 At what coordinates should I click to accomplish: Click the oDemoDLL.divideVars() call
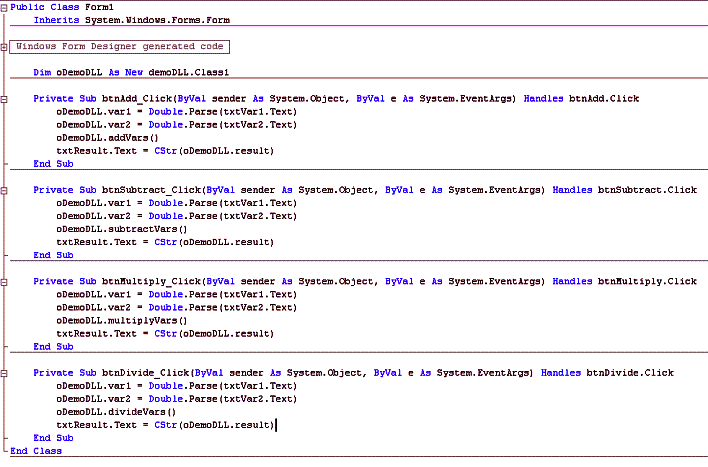click(116, 412)
